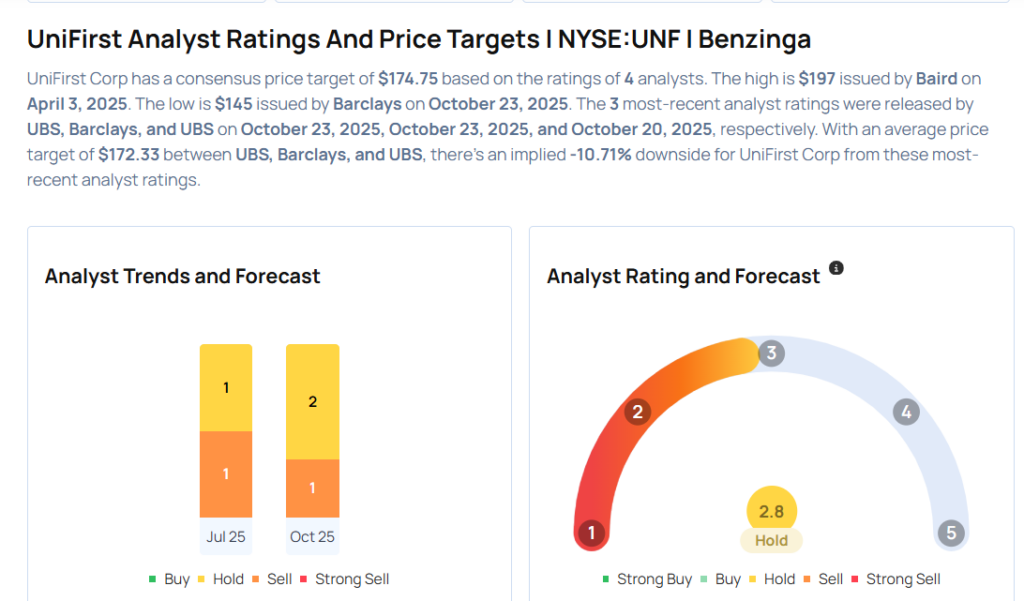Click the Hold badge under the 2.8 score
The width and height of the screenshot is (1024, 601).
(771, 540)
